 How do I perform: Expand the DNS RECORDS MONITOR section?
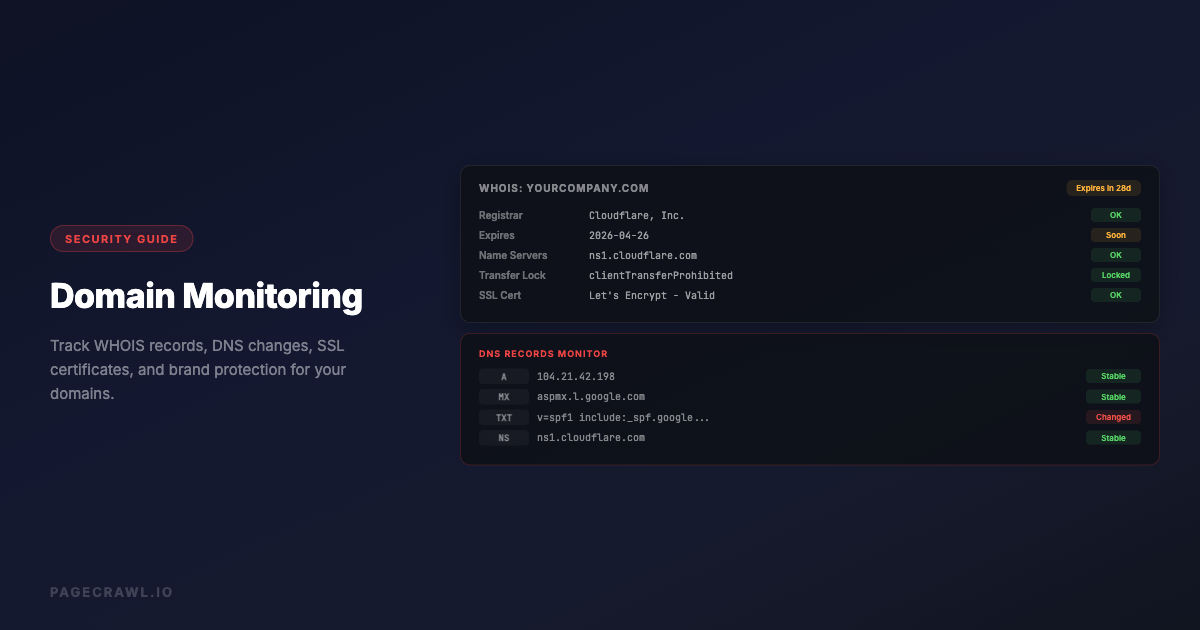pos(543,353)
